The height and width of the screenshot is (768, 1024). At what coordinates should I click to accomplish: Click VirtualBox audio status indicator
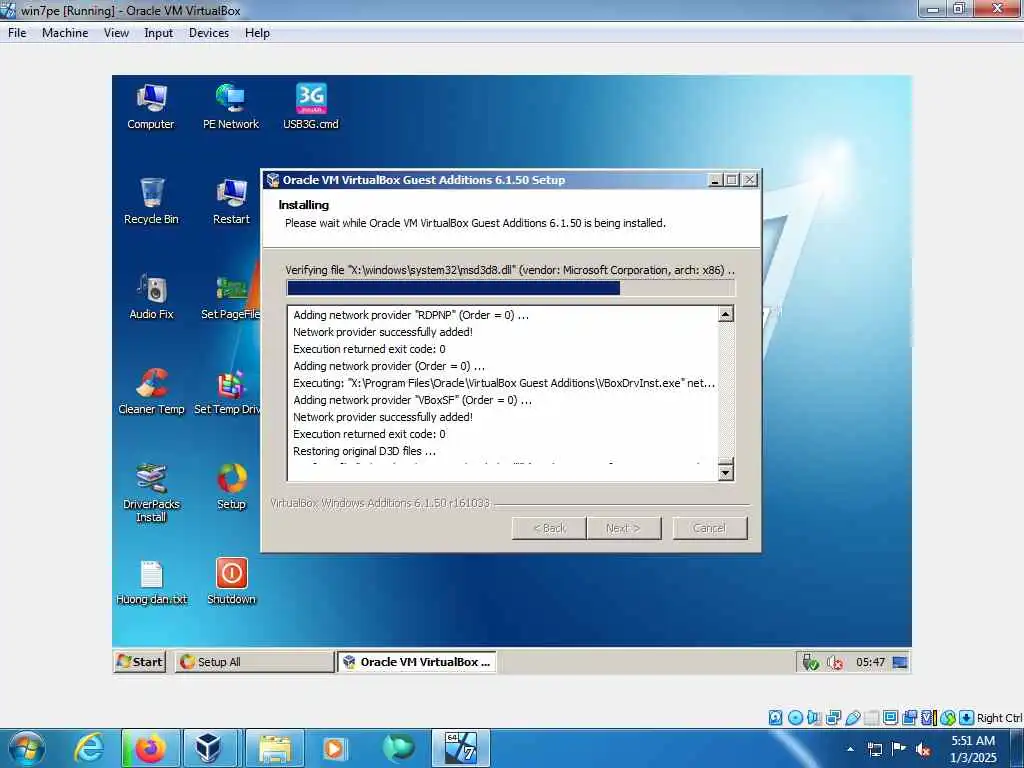(814, 718)
